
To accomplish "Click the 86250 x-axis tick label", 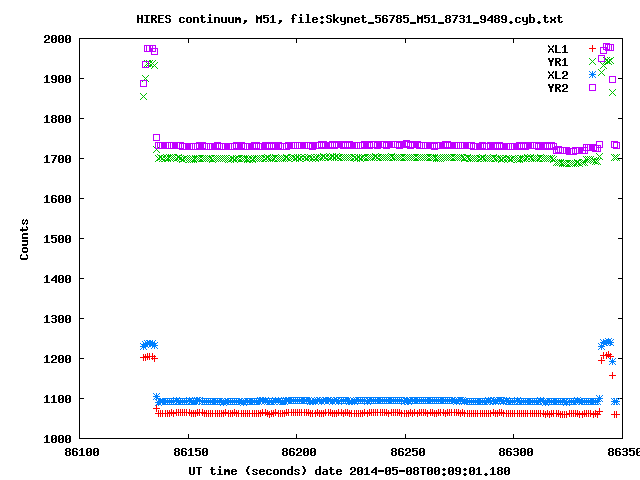I will pos(408,452).
